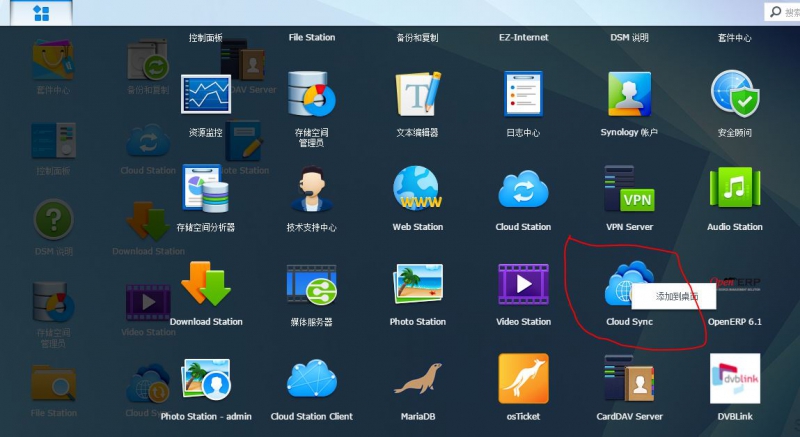Launch Audio Station music icon
The image size is (800, 437).
(x=734, y=191)
